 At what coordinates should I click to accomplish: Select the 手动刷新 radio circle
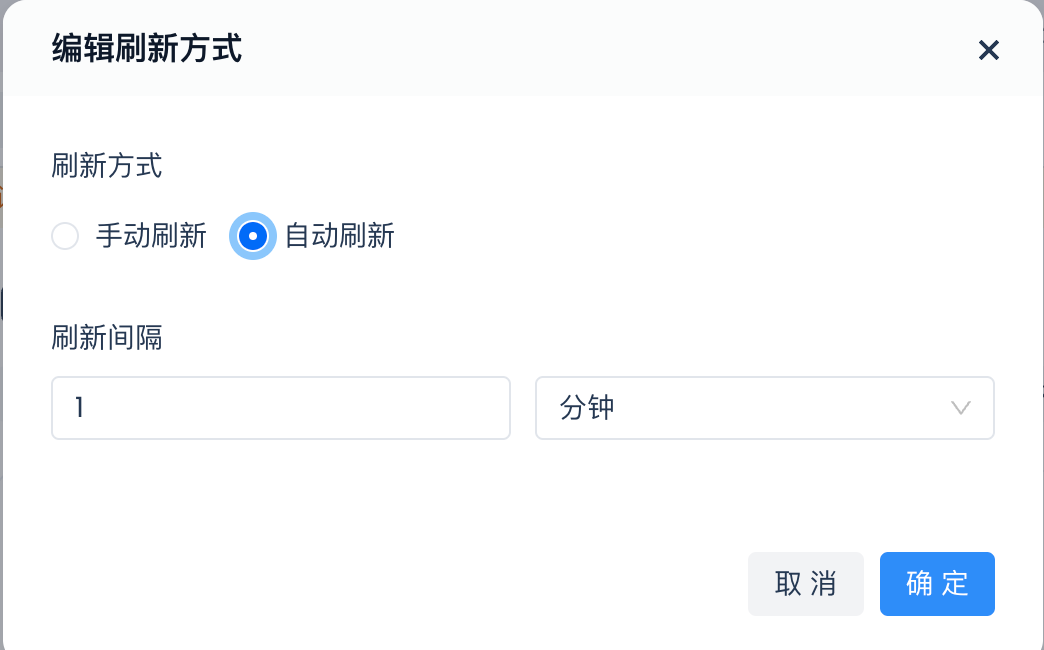[x=65, y=236]
